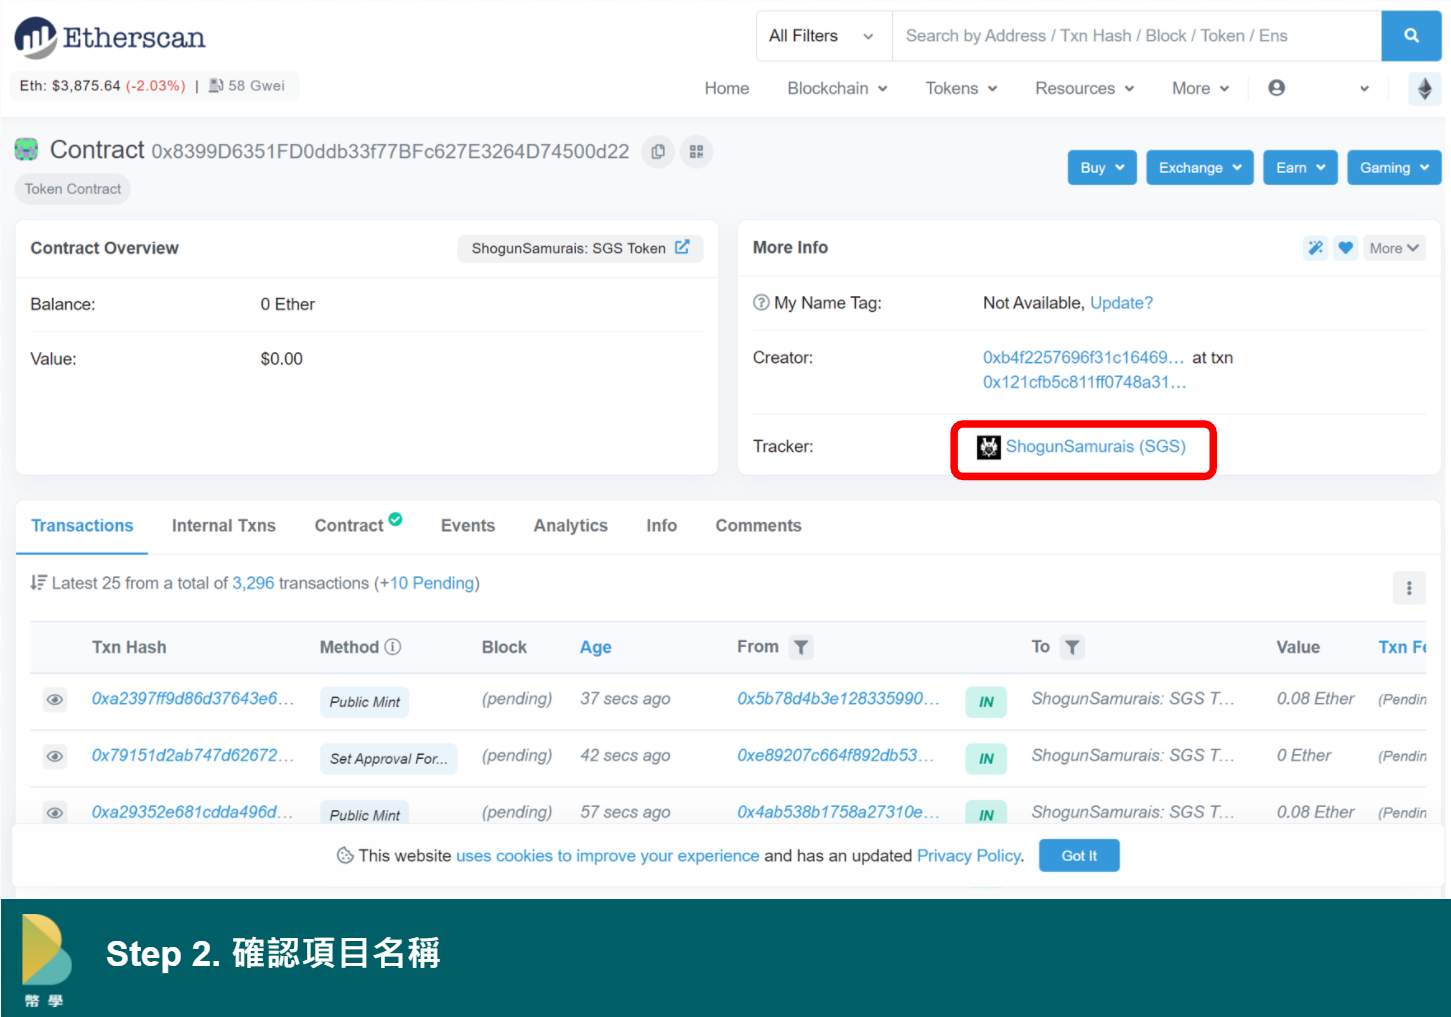1451x1017 pixels.
Task: Click the magic wand icon in More Info
Action: (x=1316, y=248)
